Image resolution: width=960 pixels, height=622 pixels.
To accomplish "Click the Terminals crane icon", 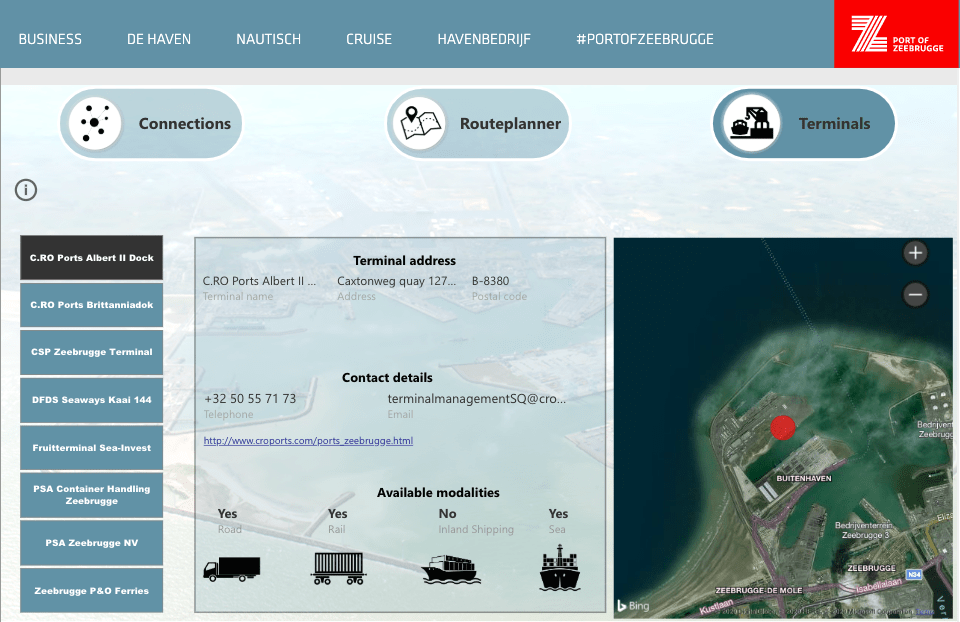I will coord(751,123).
